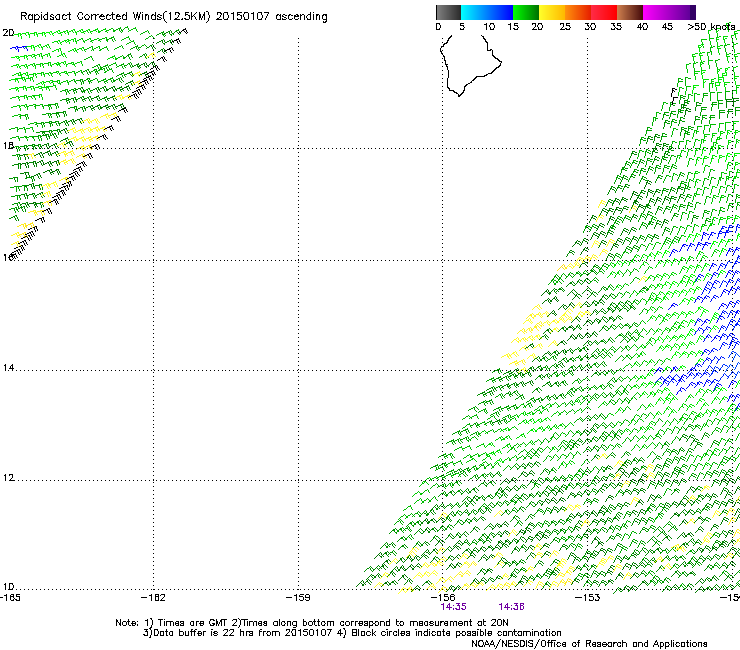Viewport: 740px width, 650px height.
Task: Click the '10' latitude axis label
Action: (8, 587)
